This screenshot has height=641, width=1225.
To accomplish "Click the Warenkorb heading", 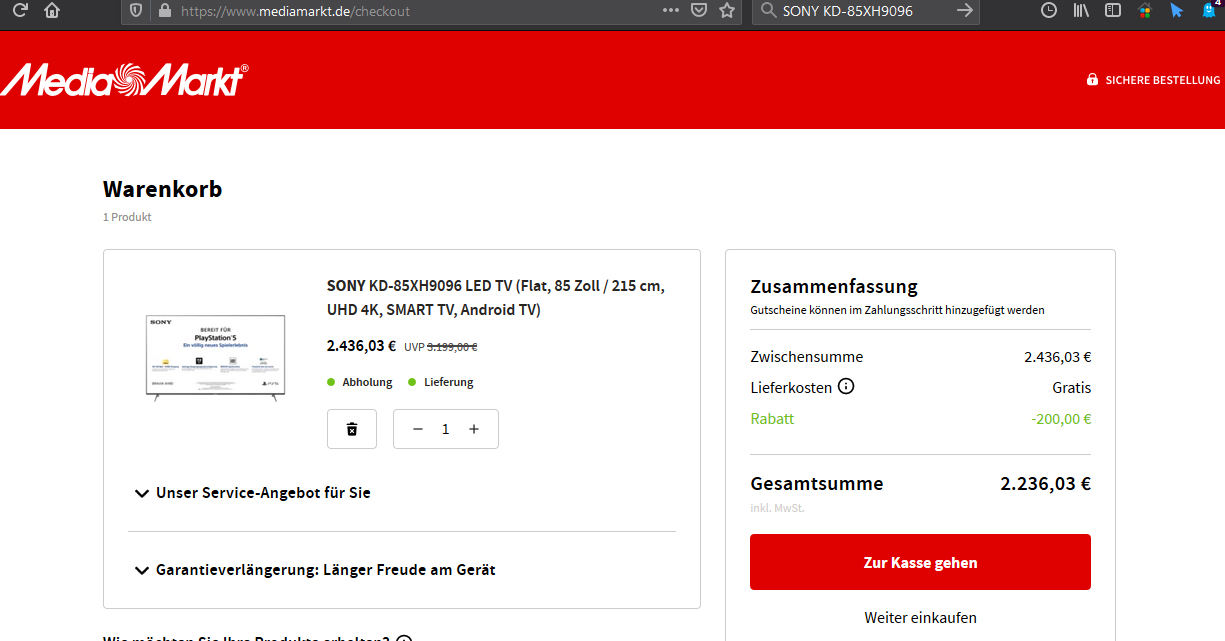I will coord(162,189).
